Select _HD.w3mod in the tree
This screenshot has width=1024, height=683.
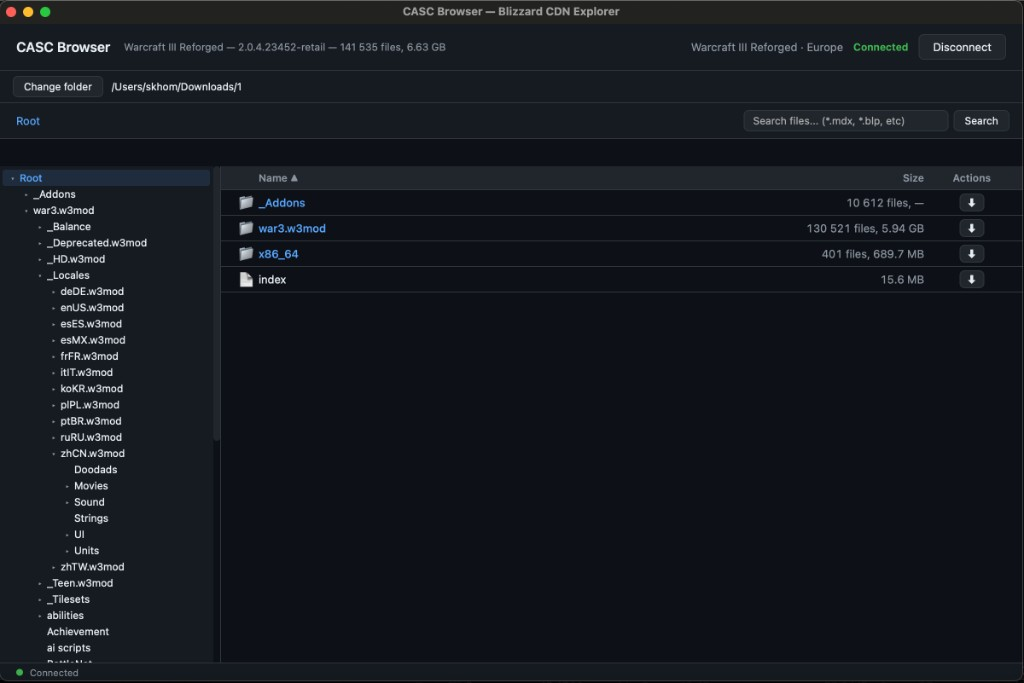click(76, 259)
